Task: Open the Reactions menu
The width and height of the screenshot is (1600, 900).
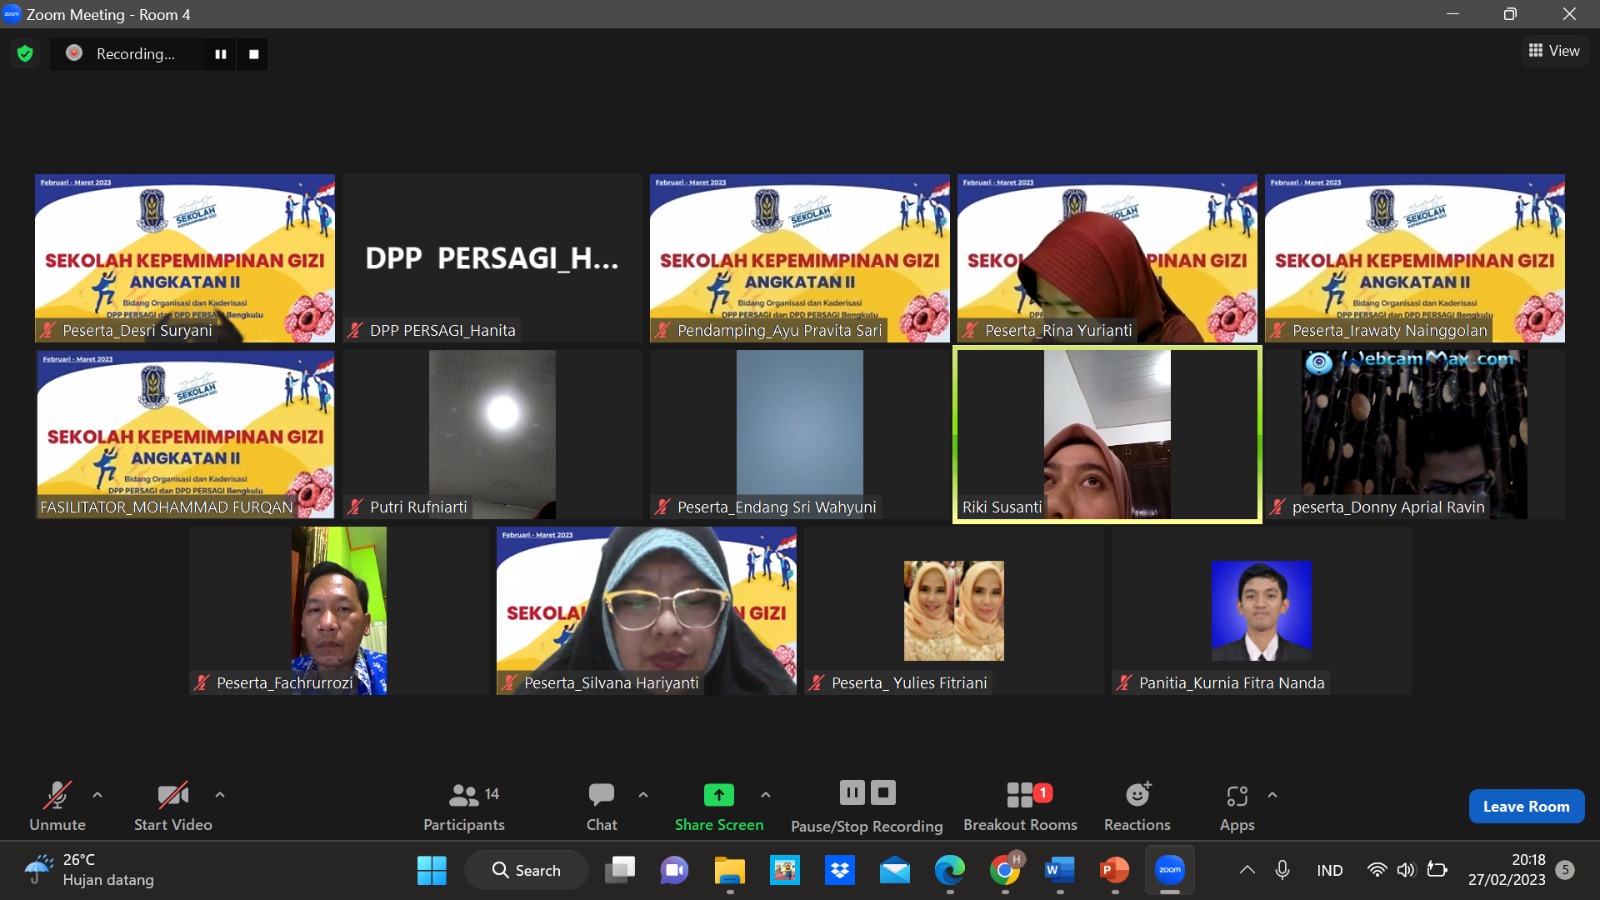Action: pyautogui.click(x=1137, y=807)
